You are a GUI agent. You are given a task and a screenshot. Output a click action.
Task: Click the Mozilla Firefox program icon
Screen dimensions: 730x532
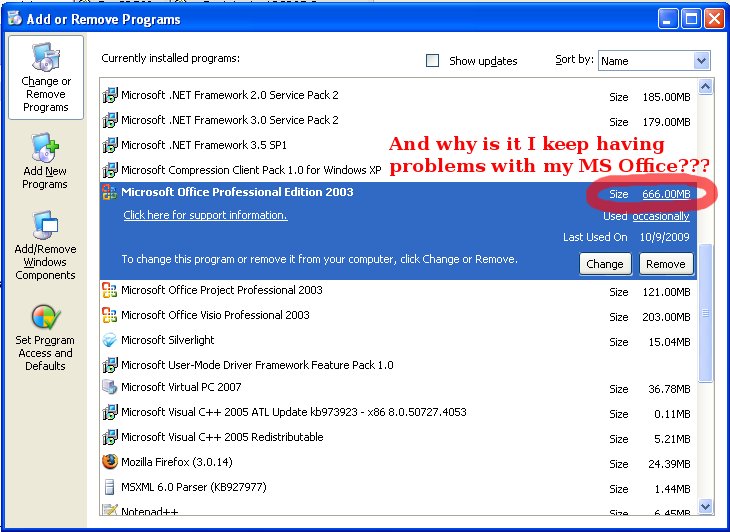coord(110,462)
